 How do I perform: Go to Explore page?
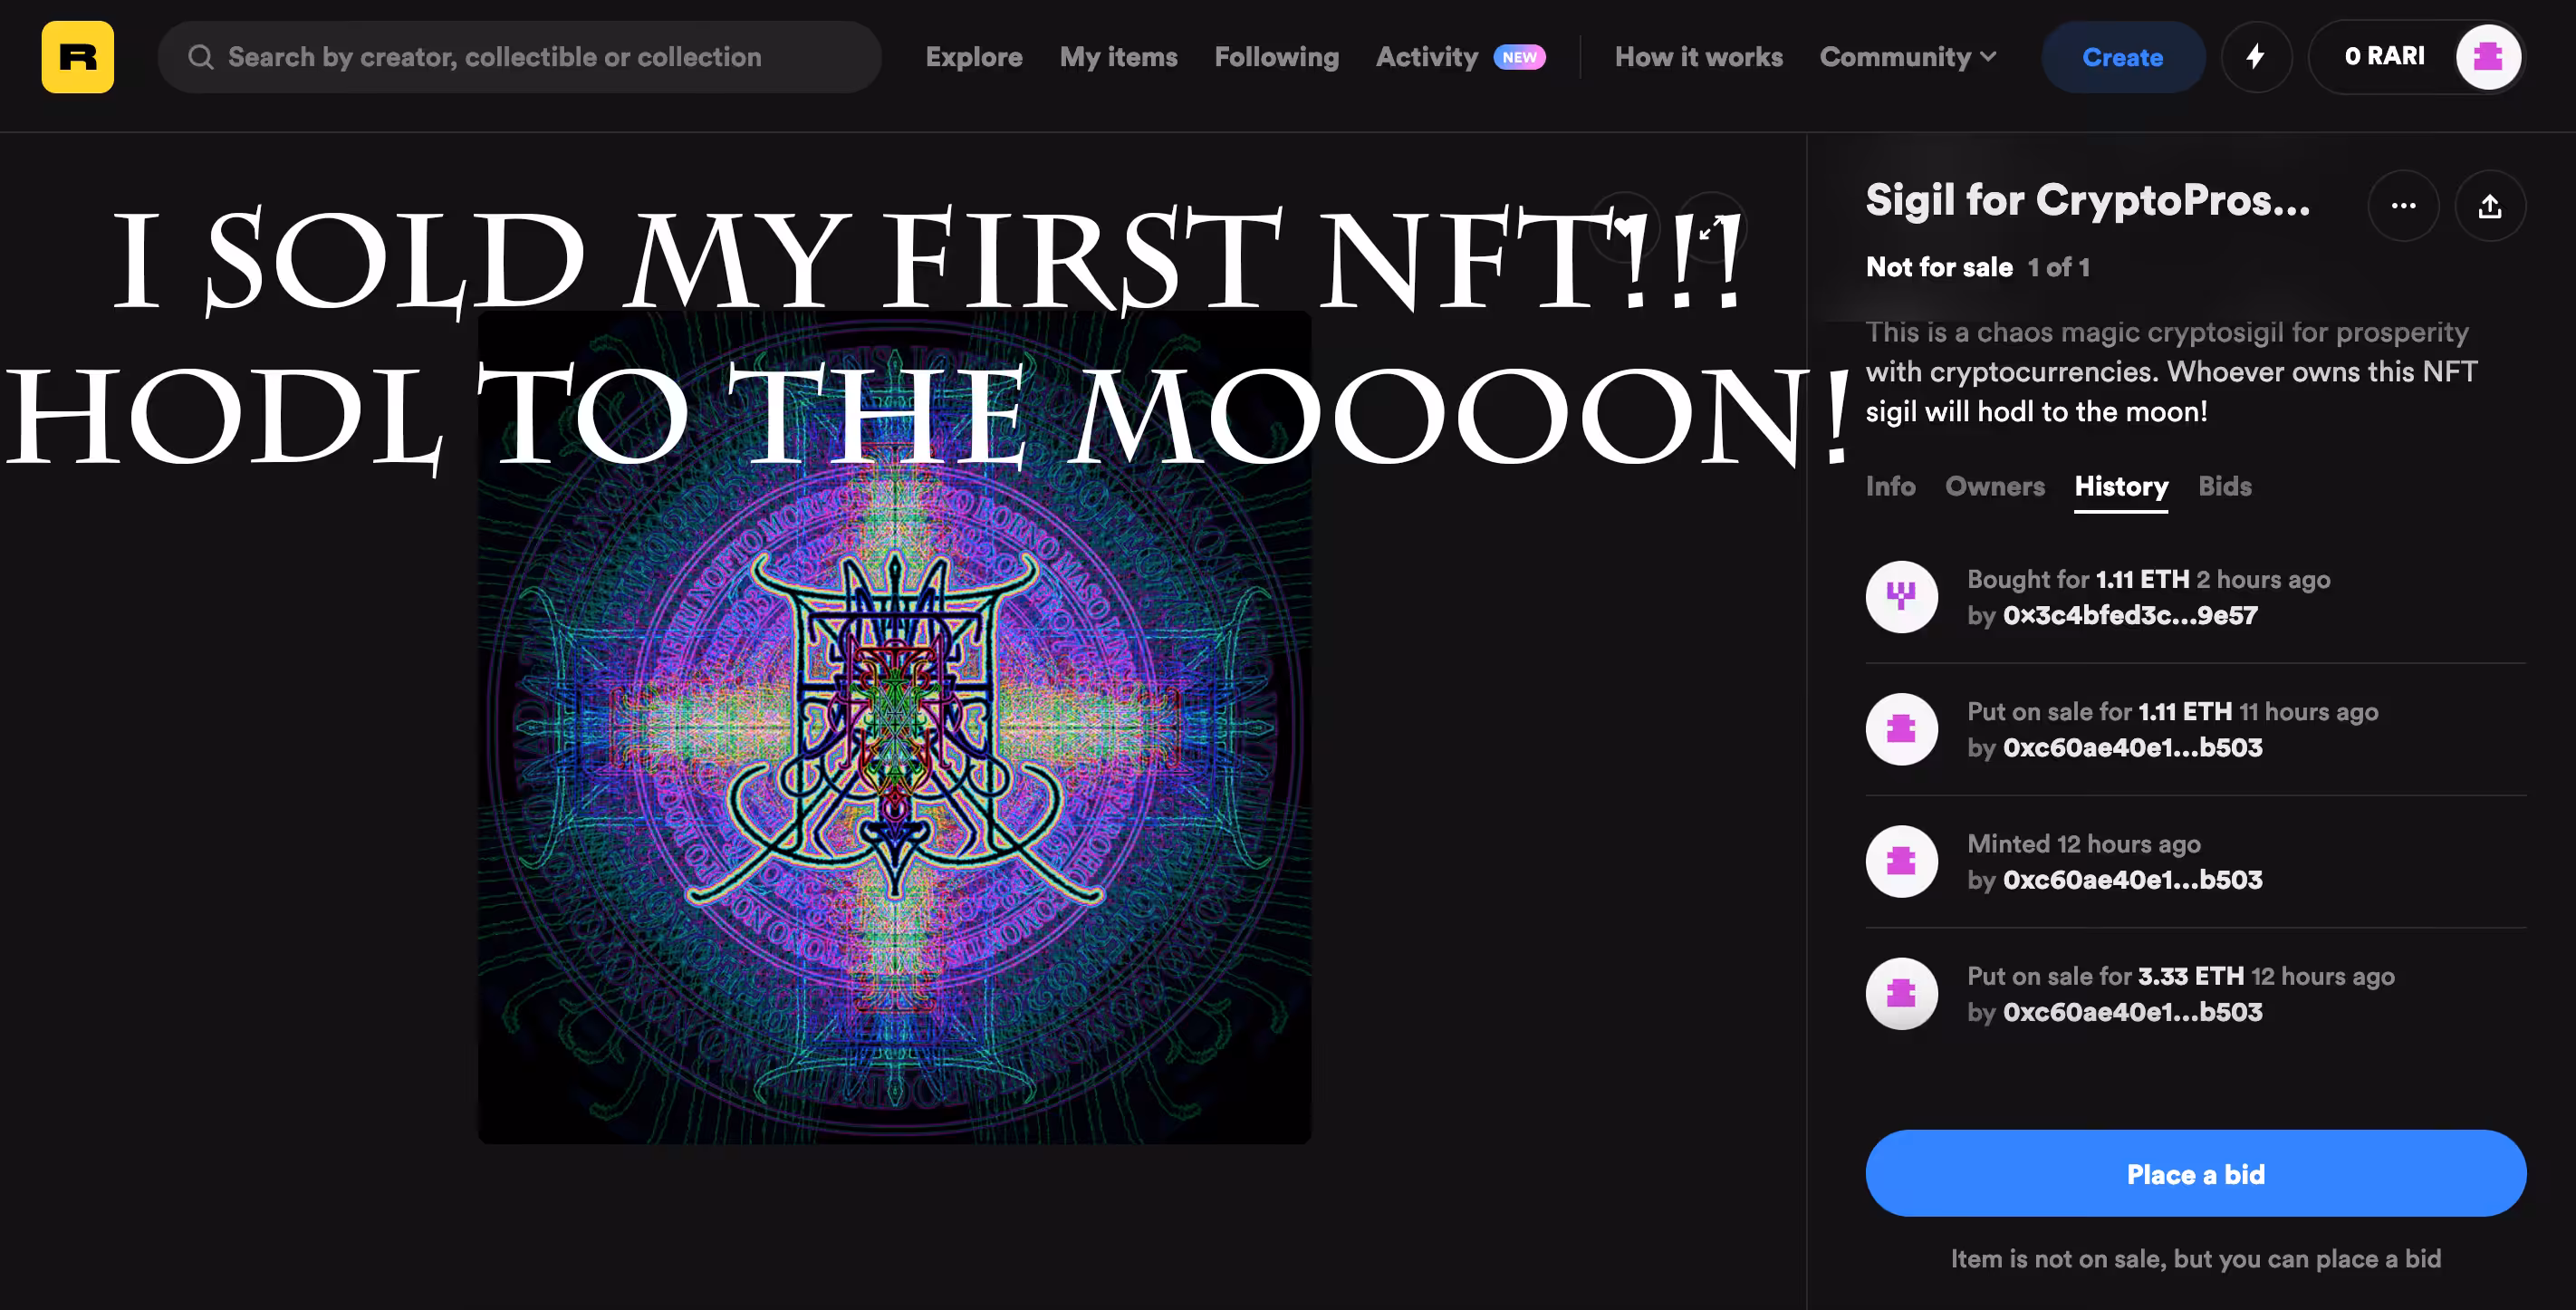coord(974,57)
